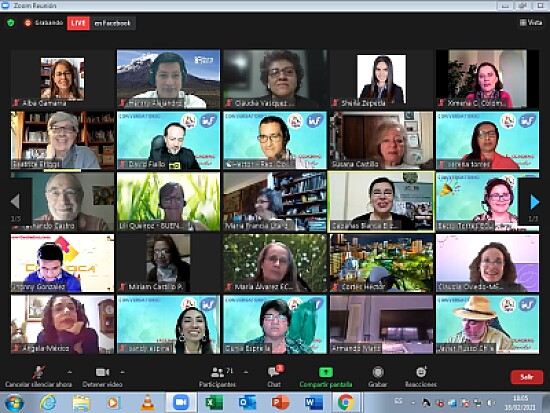The width and height of the screenshot is (550, 413).
Task: Select Lili Quiroz's video tile
Action: tap(168, 202)
